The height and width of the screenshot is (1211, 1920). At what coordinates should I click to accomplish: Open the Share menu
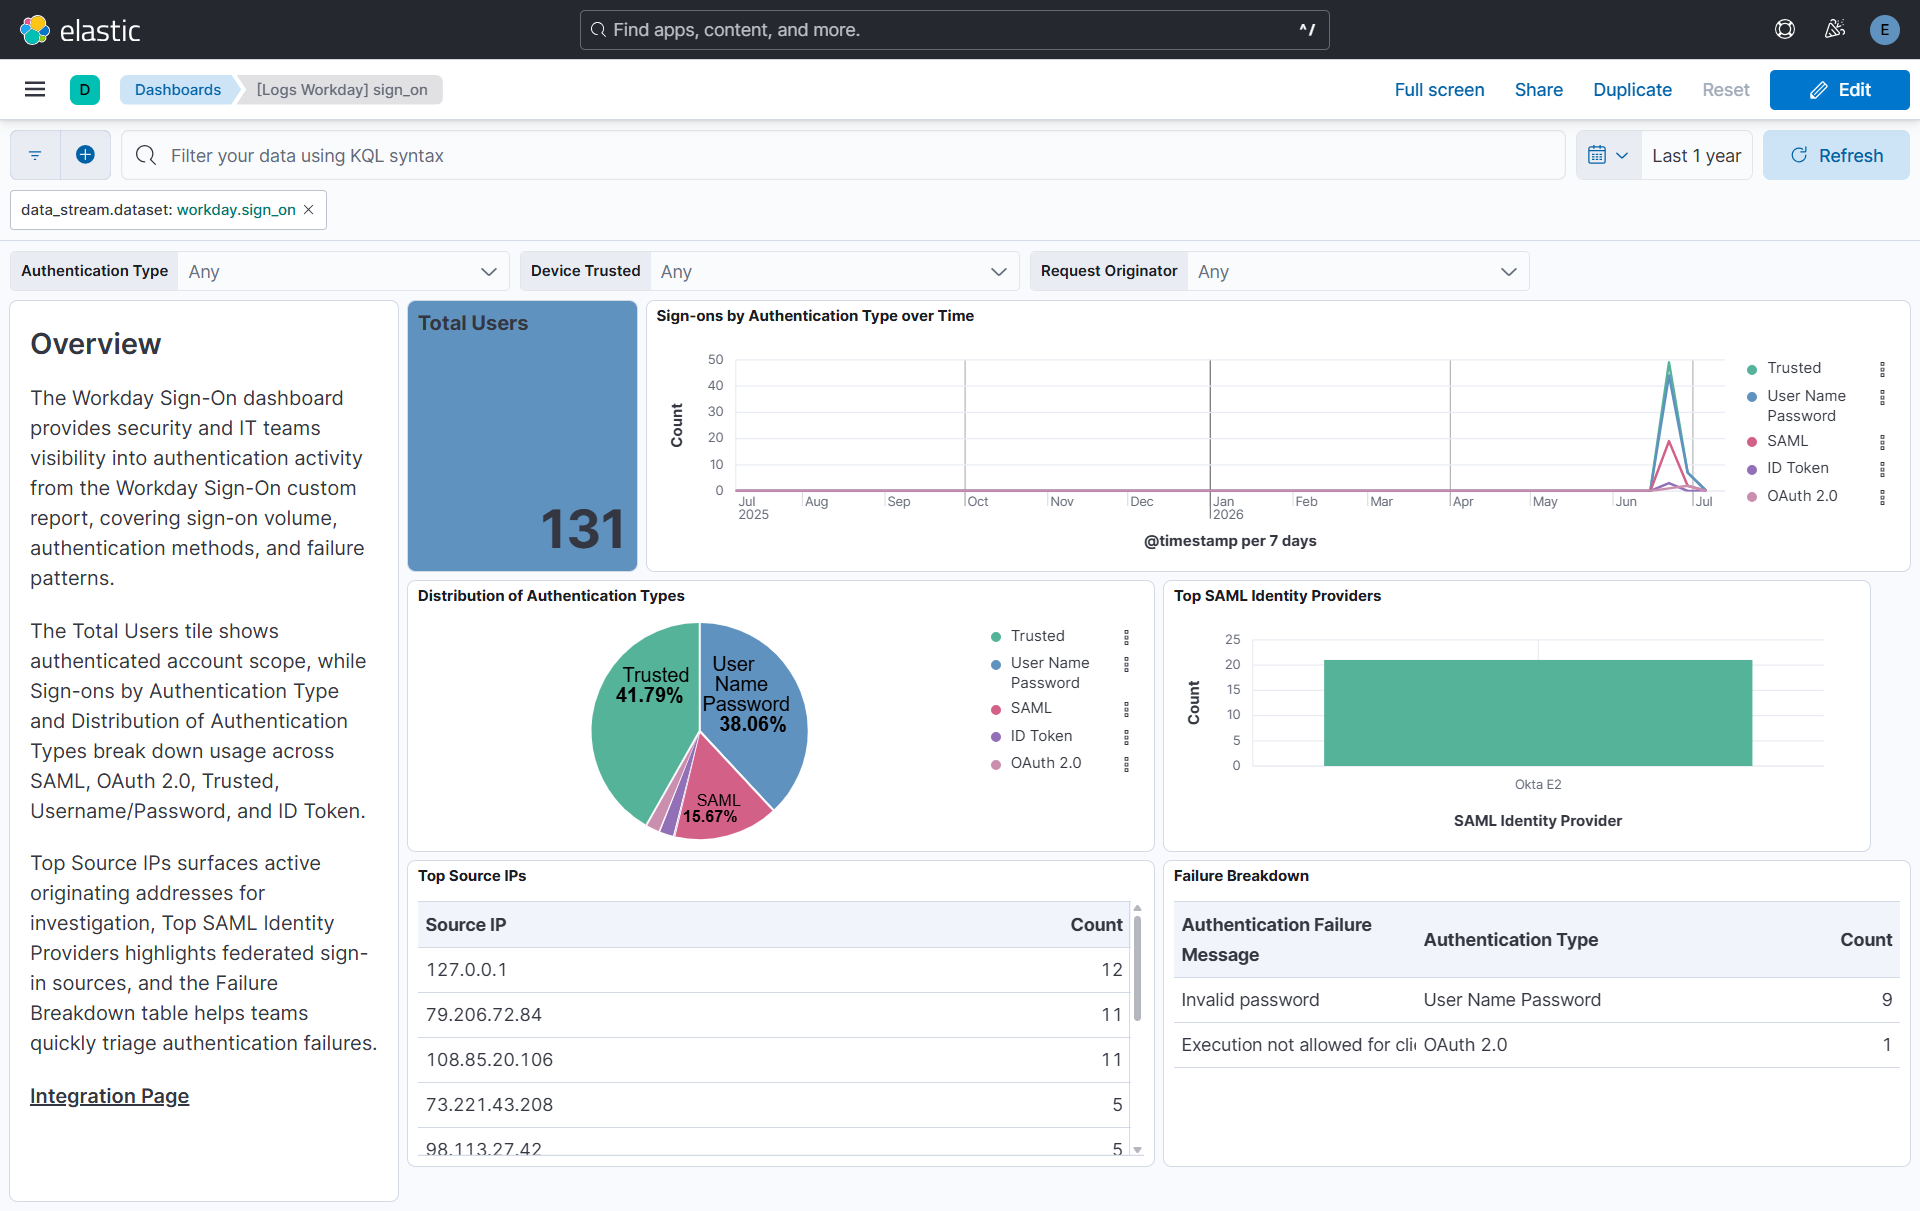point(1538,90)
